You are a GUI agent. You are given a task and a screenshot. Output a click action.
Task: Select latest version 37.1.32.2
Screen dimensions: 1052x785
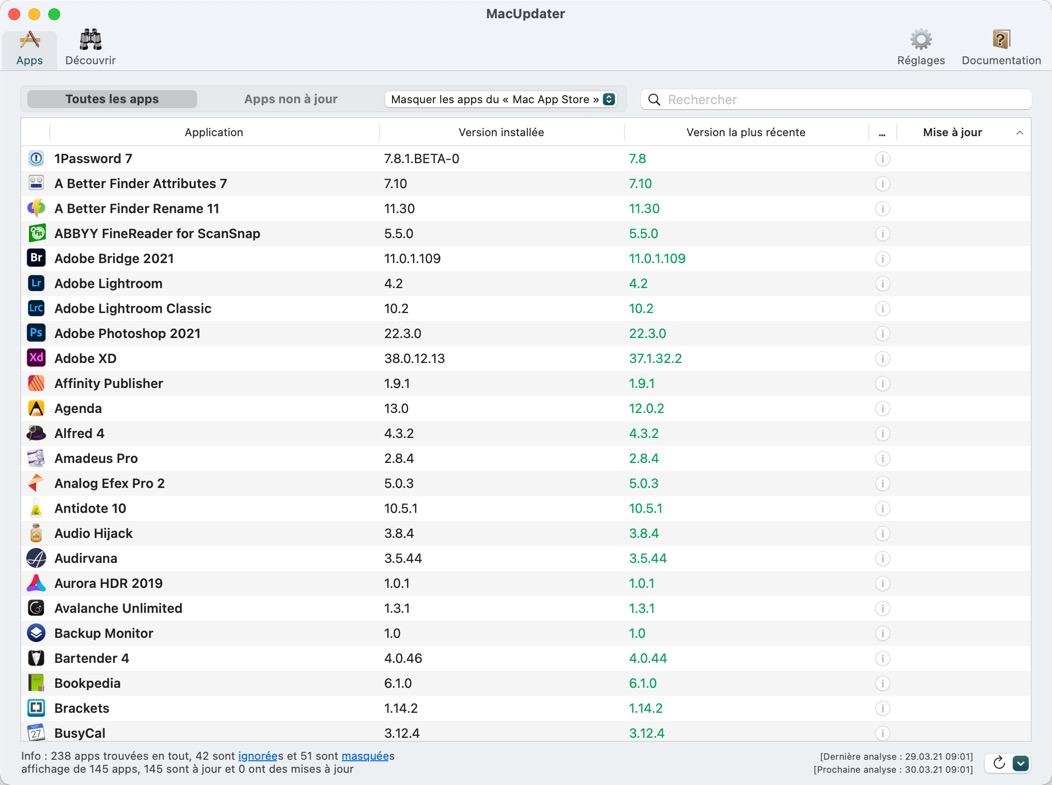(x=655, y=358)
